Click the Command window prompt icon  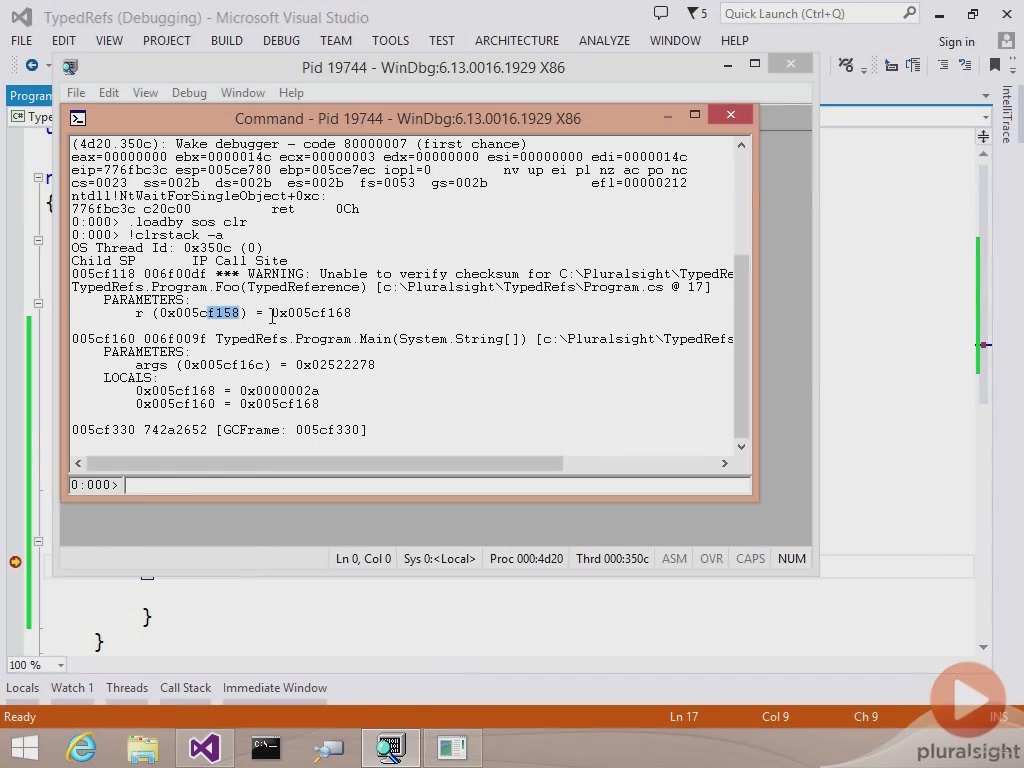click(x=78, y=118)
